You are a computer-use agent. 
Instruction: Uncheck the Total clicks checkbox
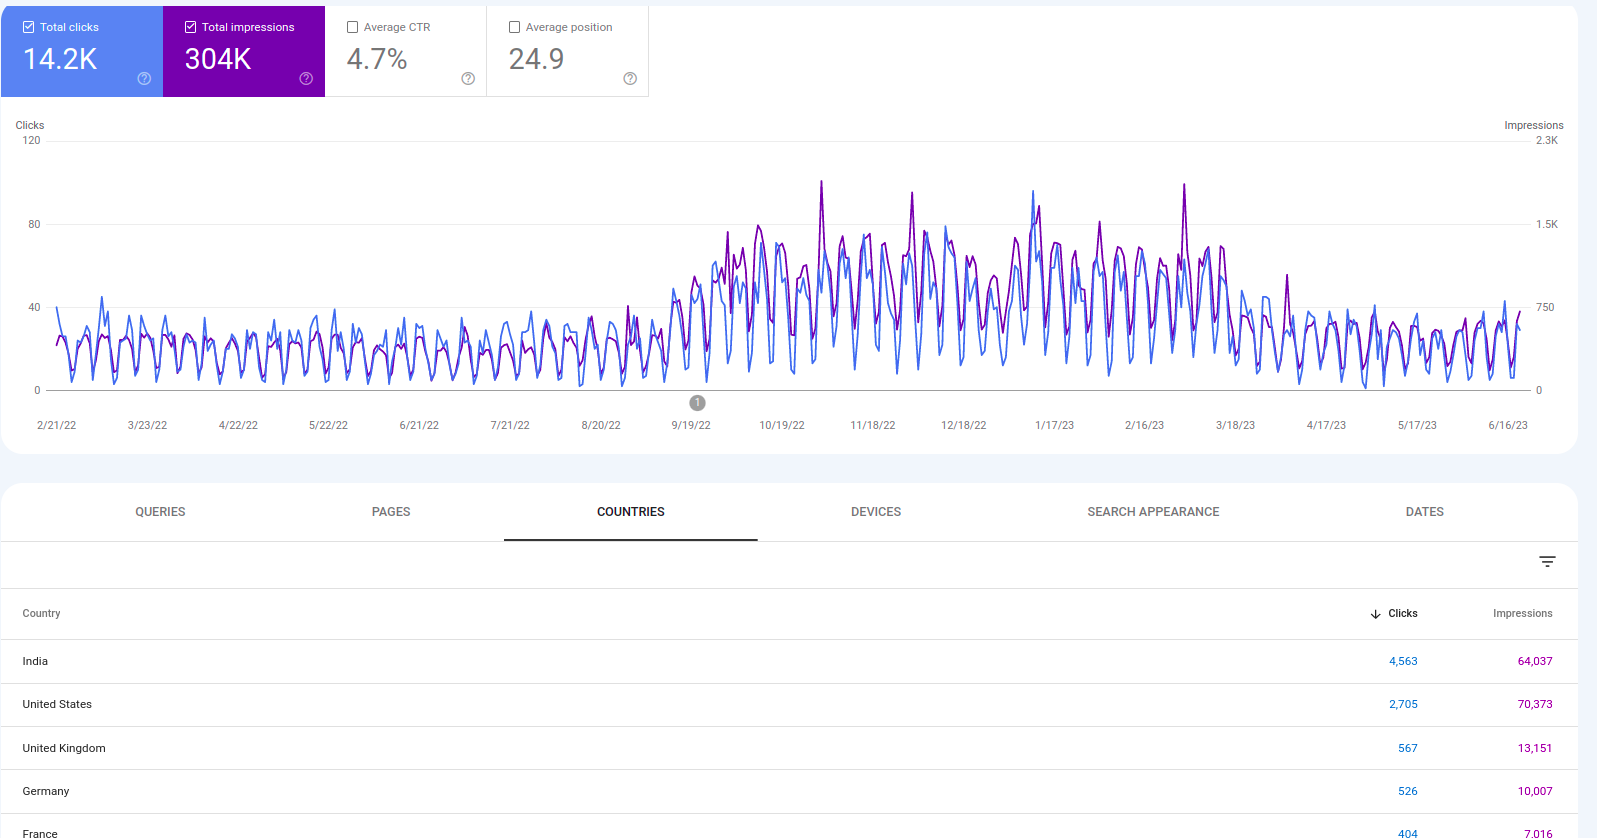pyautogui.click(x=29, y=27)
